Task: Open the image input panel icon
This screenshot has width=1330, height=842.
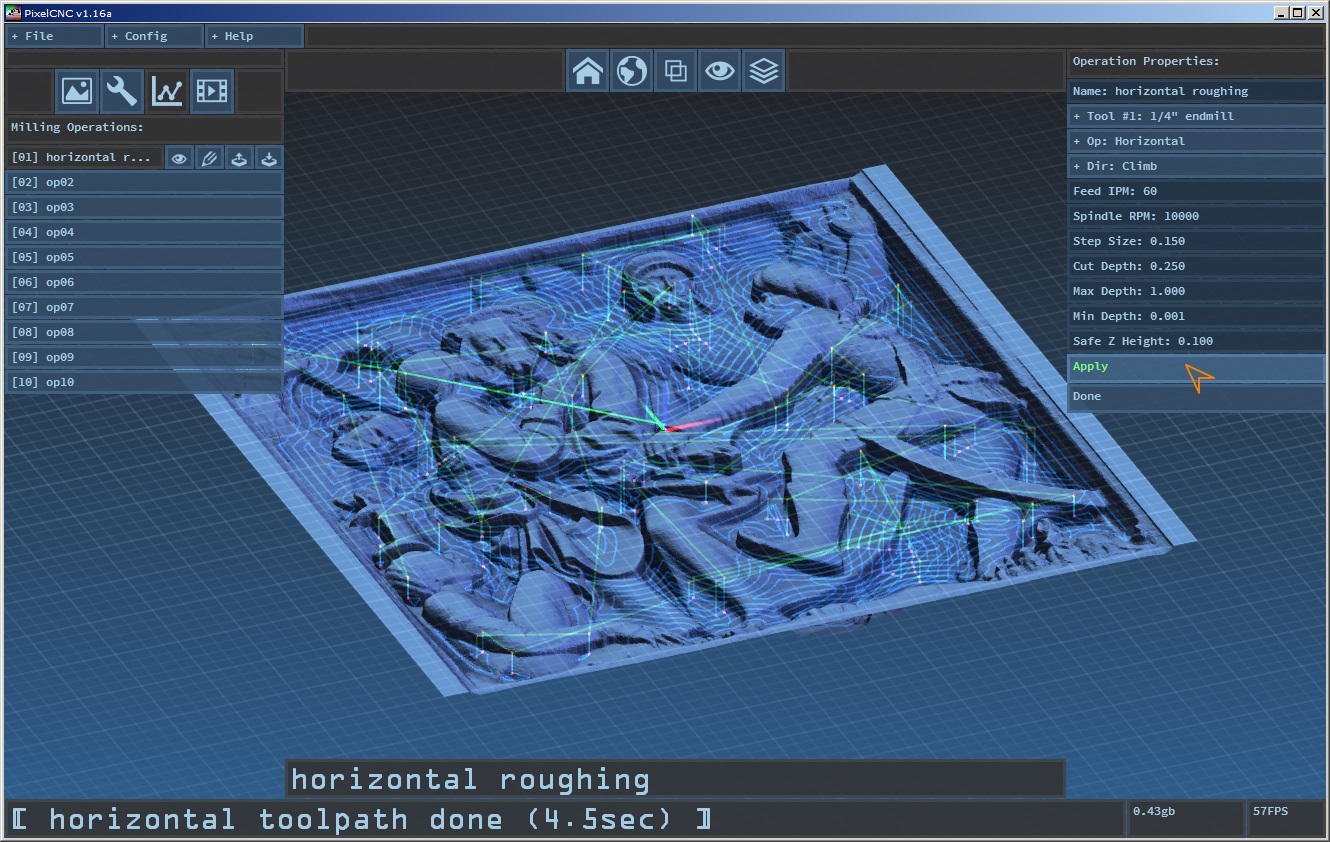Action: pyautogui.click(x=78, y=91)
